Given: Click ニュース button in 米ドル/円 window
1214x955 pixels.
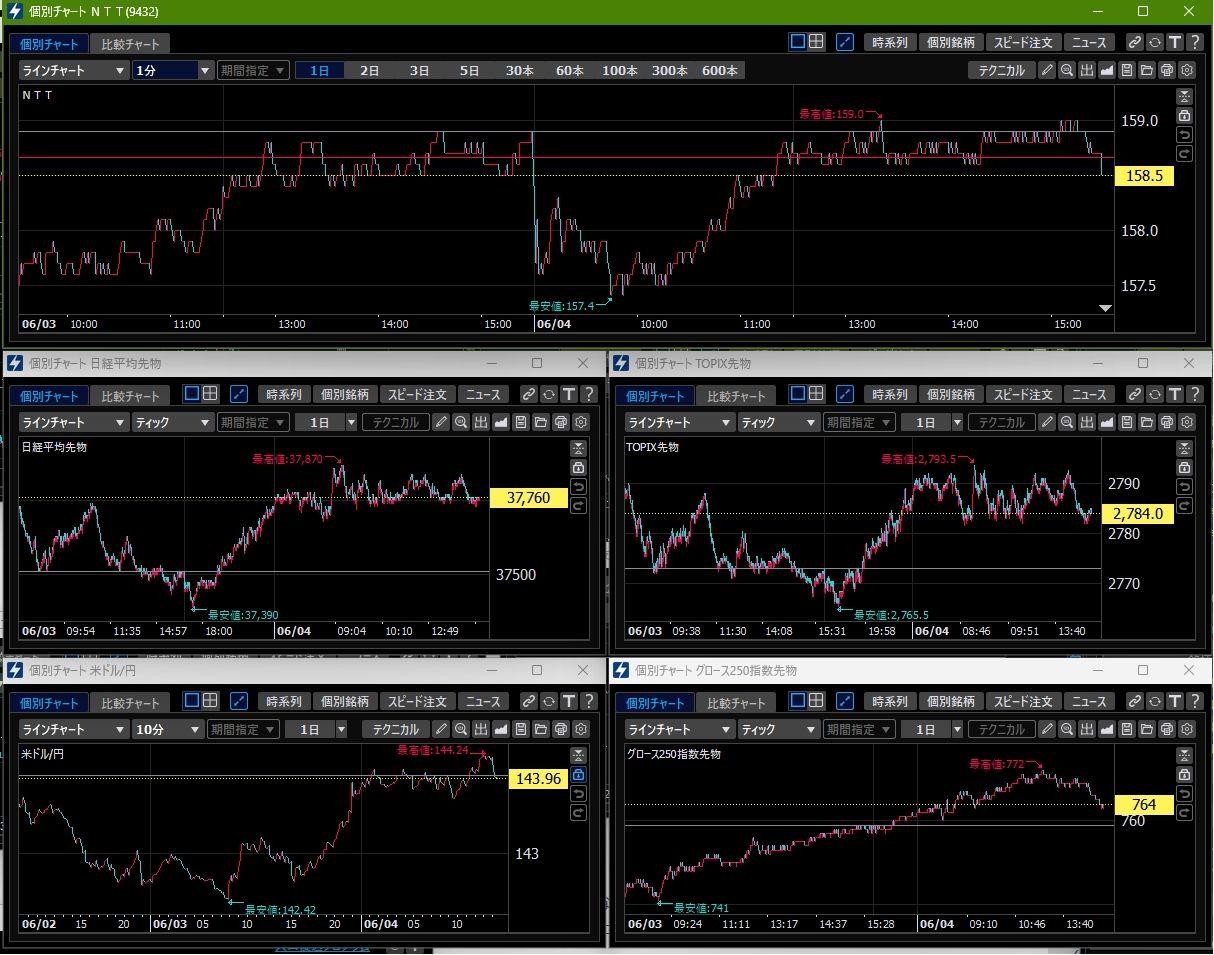Looking at the screenshot, I should coord(483,701).
